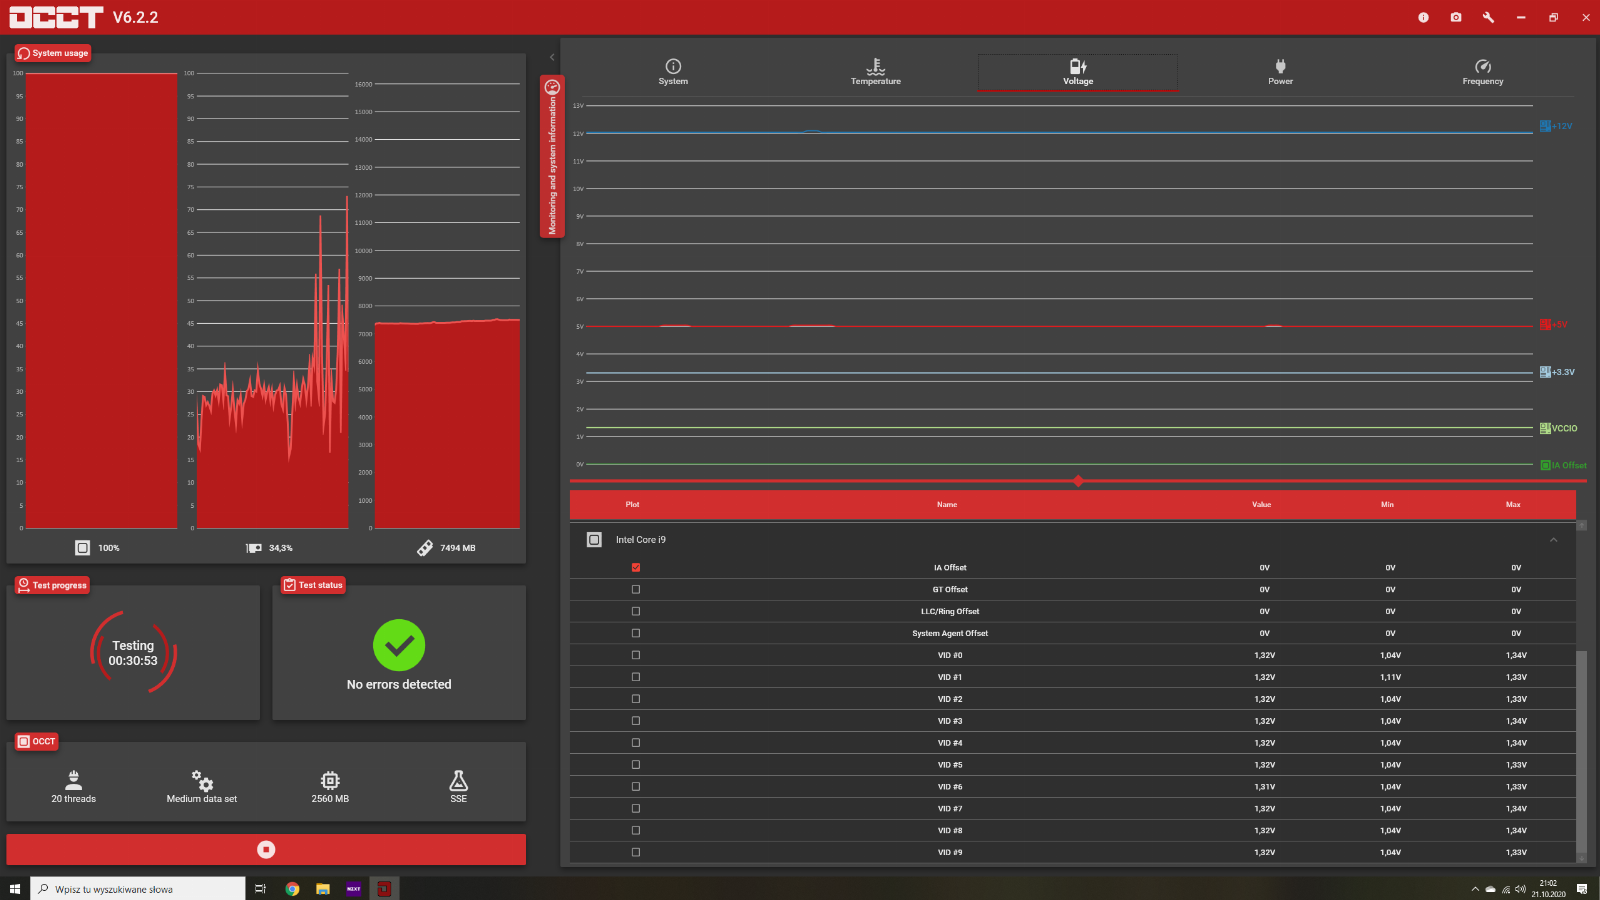Sort by the Value column header
This screenshot has height=900, width=1600.
1262,505
